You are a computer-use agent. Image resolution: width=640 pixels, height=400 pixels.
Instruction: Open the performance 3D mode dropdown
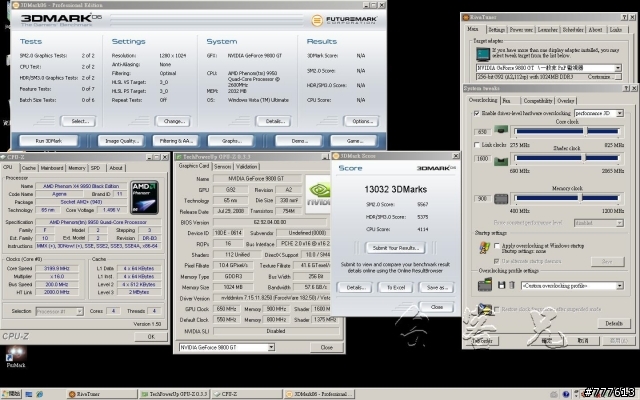coord(620,113)
